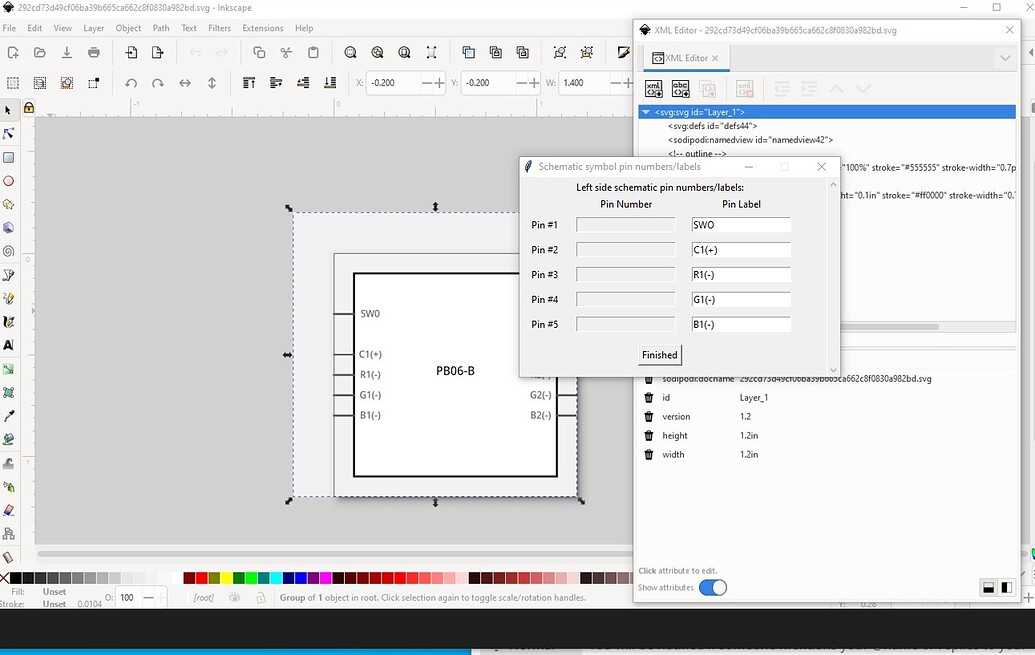Screen dimensions: 1035x655
Task: Paste from clipboard icon
Action: pos(313,52)
